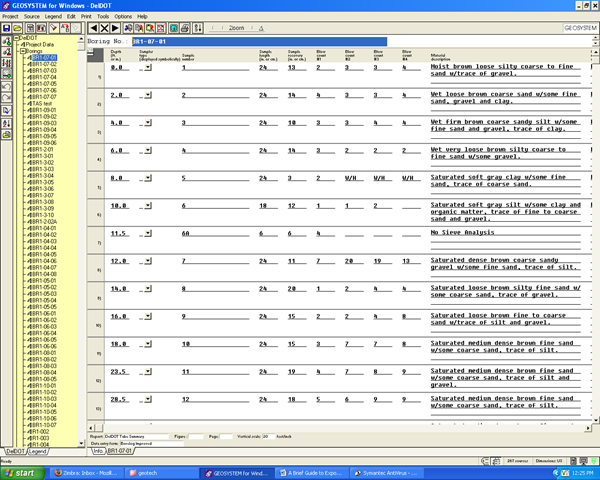This screenshot has height=480, width=600.
Task: Open the Options menu
Action: (x=123, y=16)
